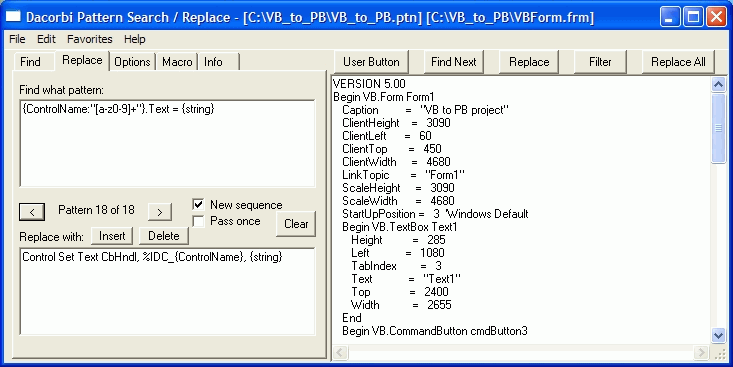Open the Help menu
The height and width of the screenshot is (367, 733).
pos(135,39)
